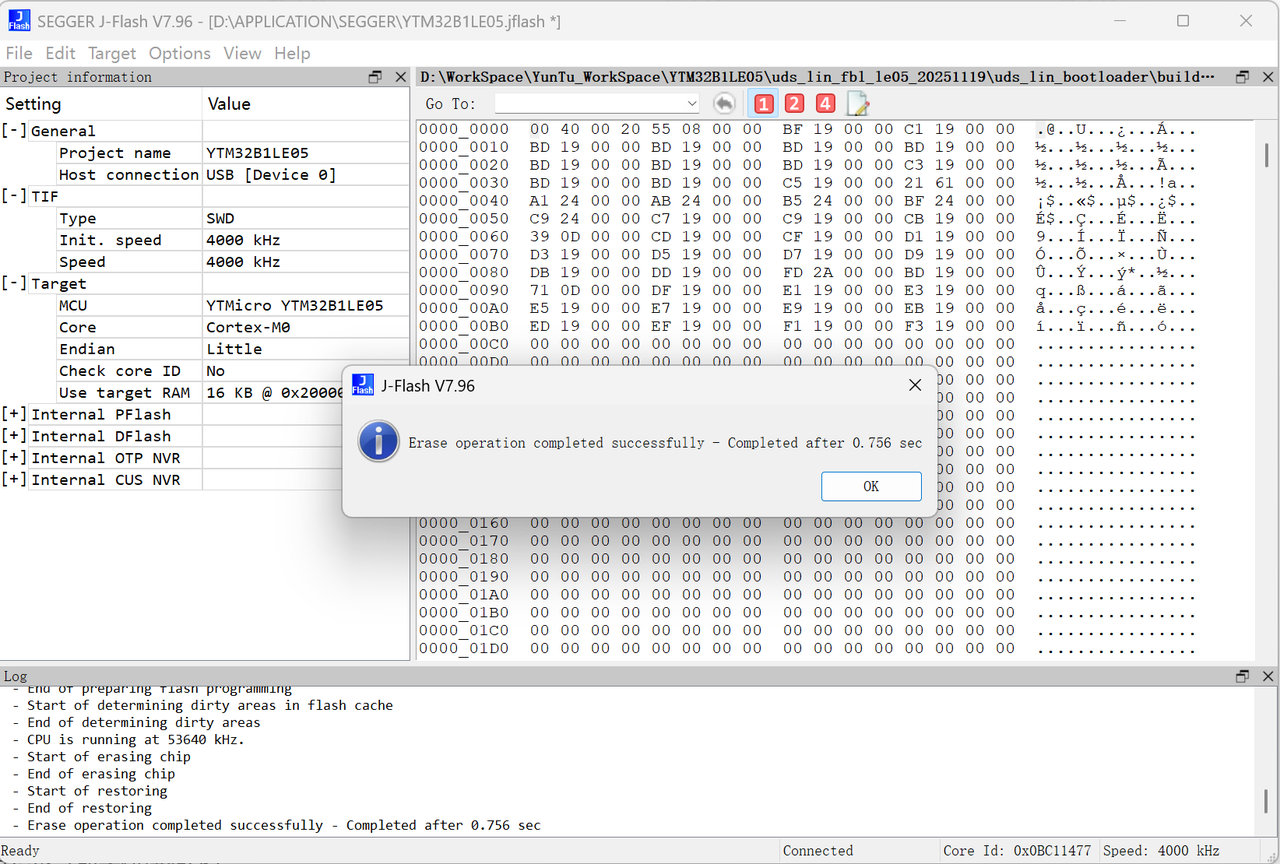The image size is (1280, 864).
Task: Undock the Log panel
Action: pos(1242,677)
